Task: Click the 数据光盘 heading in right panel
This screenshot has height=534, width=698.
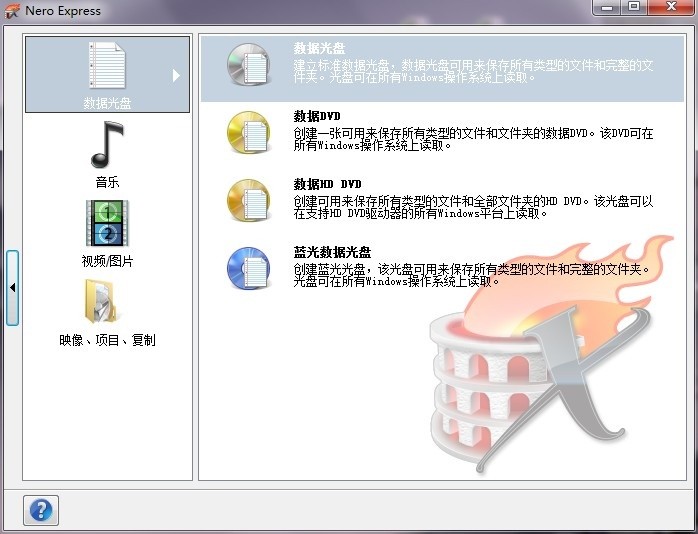Action: tap(320, 48)
